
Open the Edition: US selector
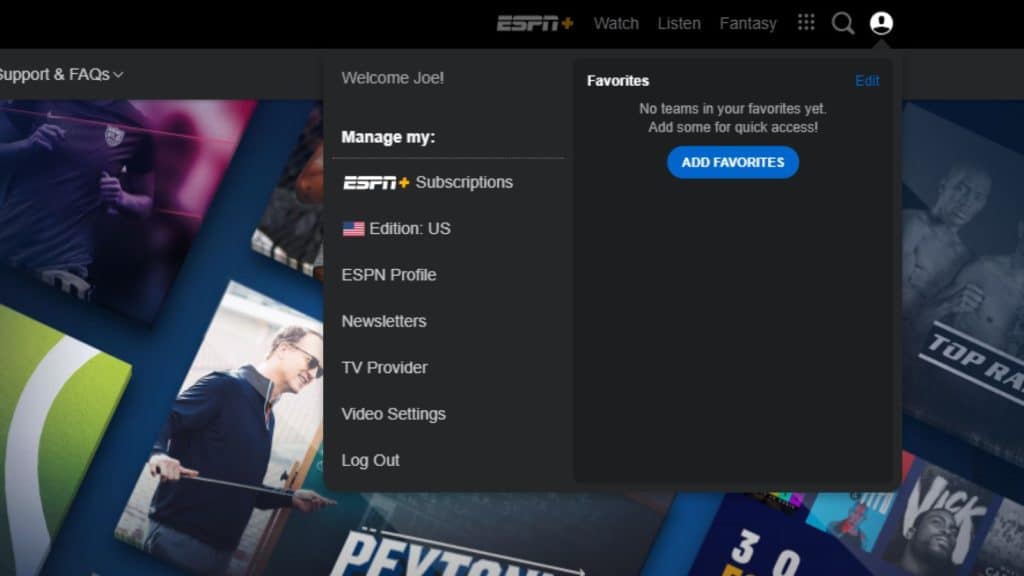[397, 228]
